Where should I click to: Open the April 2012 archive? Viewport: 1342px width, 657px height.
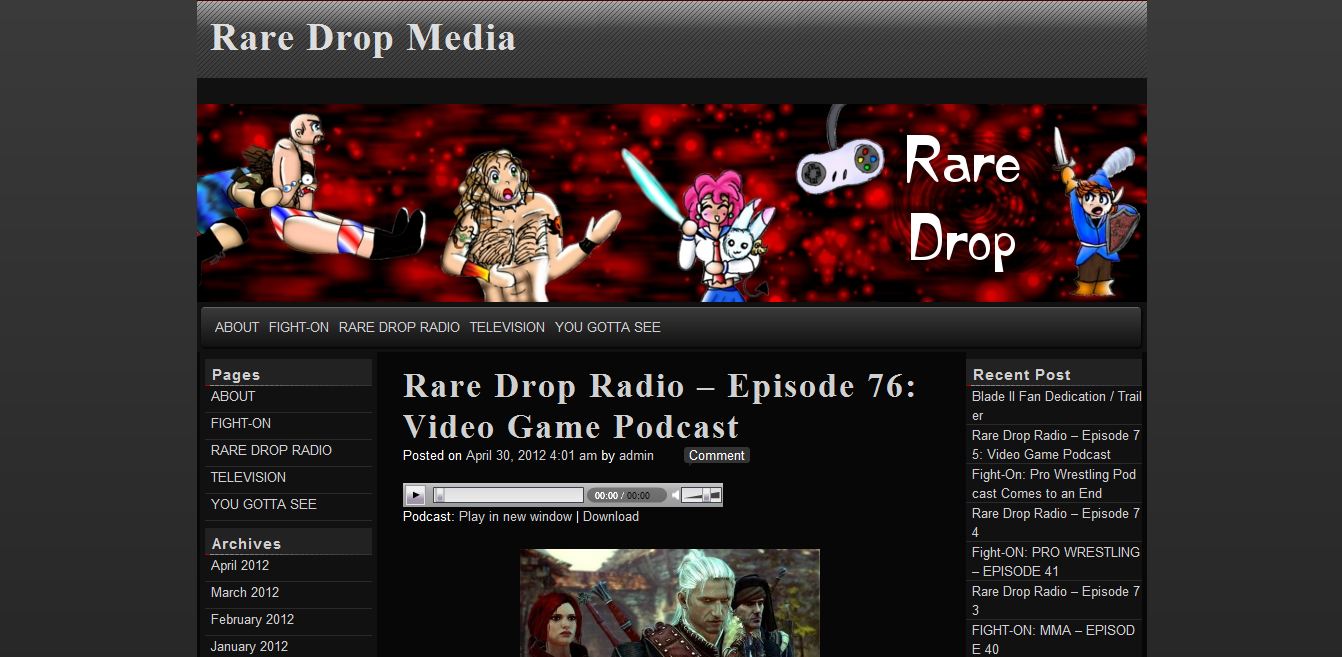point(240,565)
